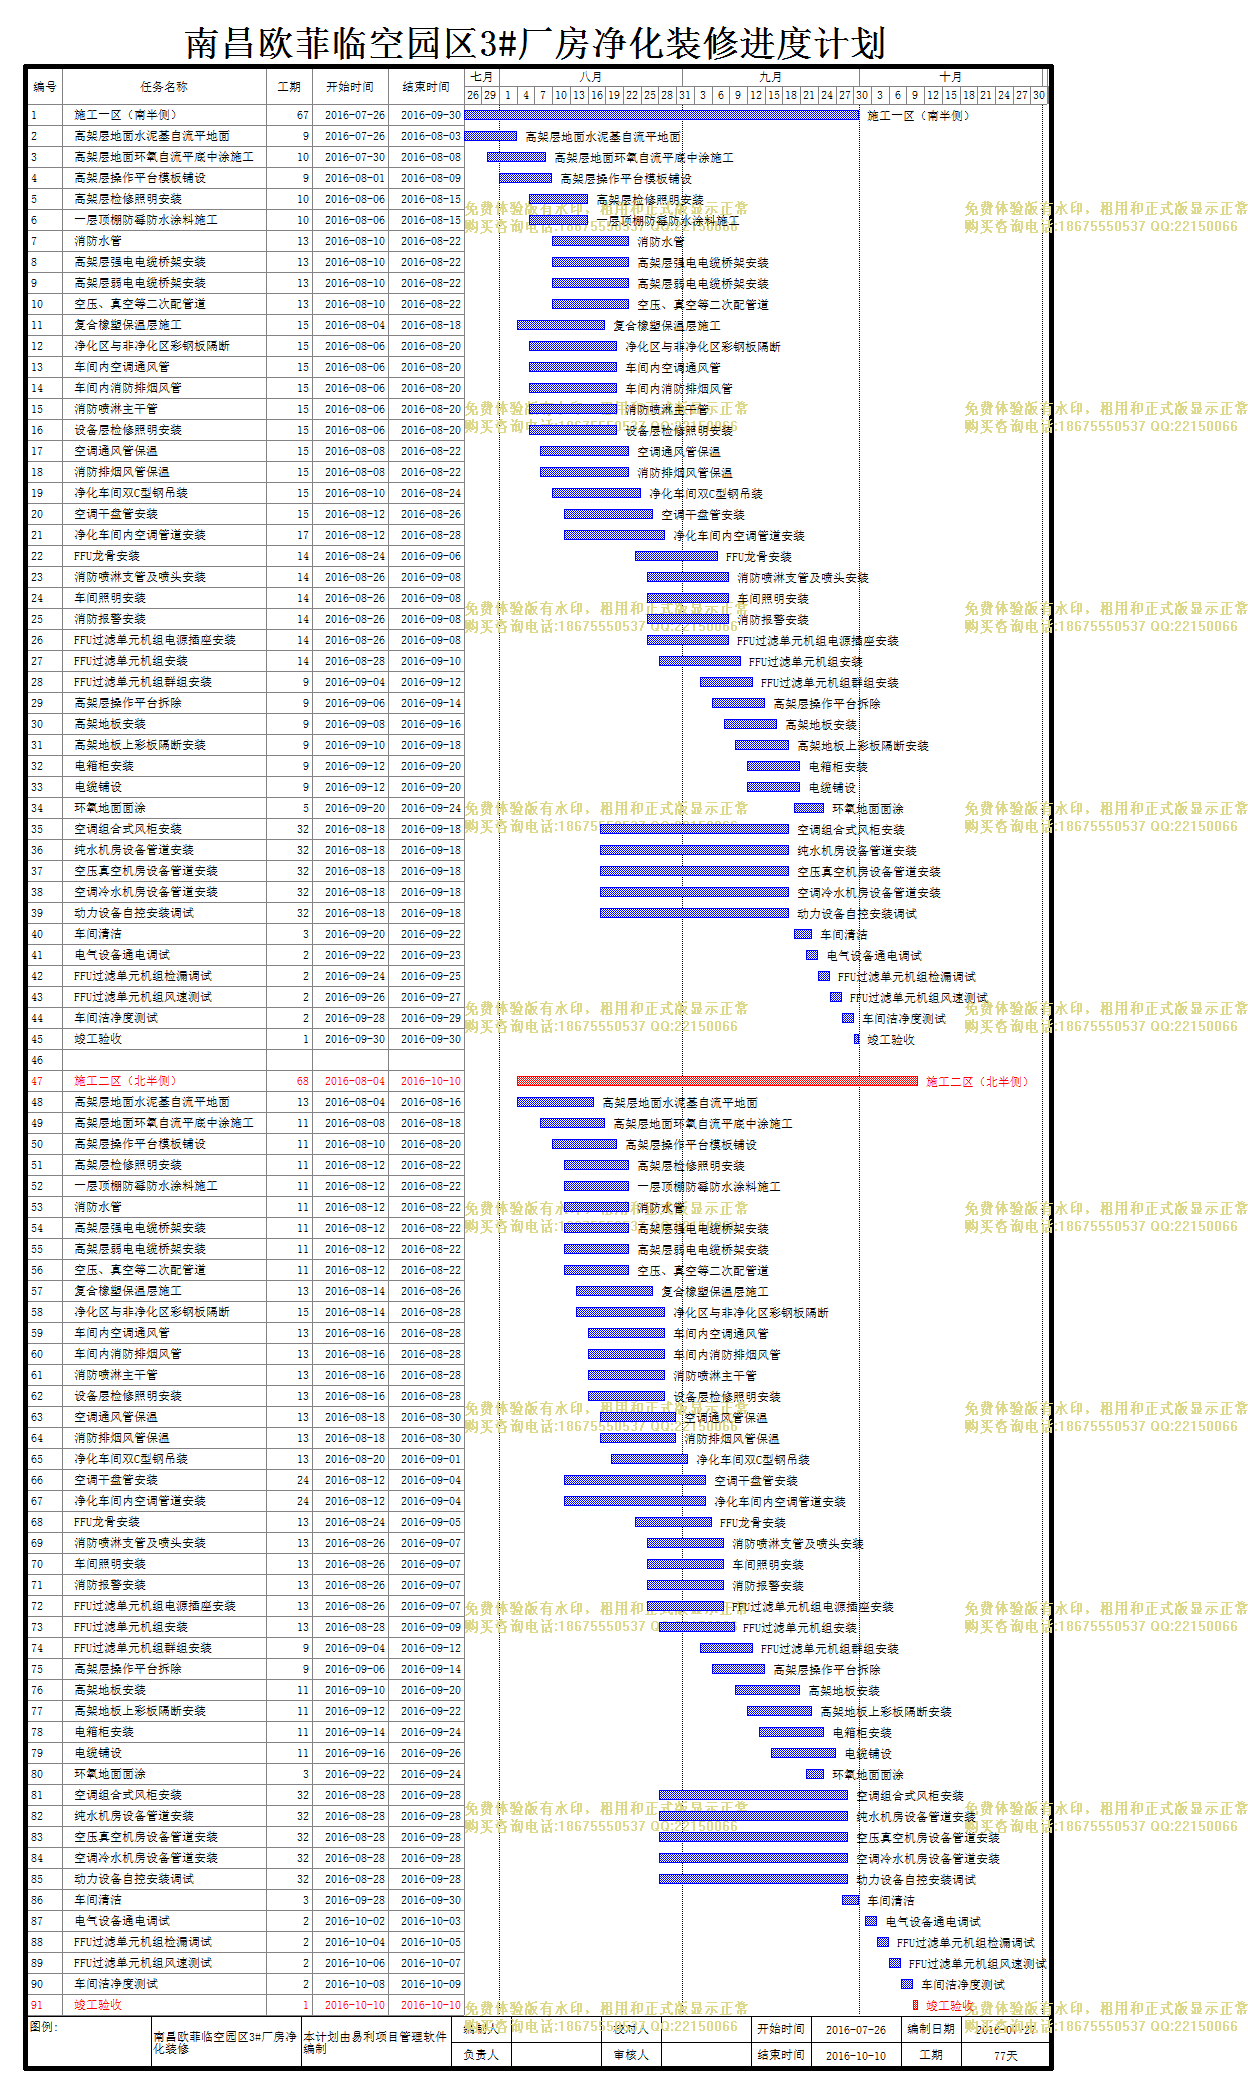This screenshot has width=1248, height=2092.
Task: Select row 1 task name 施工一区（南半侧）
Action: point(125,115)
